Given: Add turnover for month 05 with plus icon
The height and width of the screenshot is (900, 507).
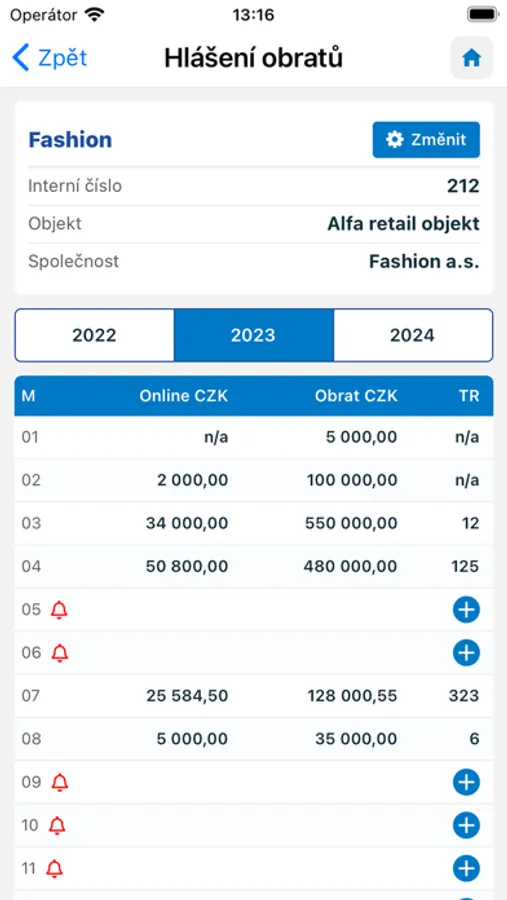Looking at the screenshot, I should [466, 610].
